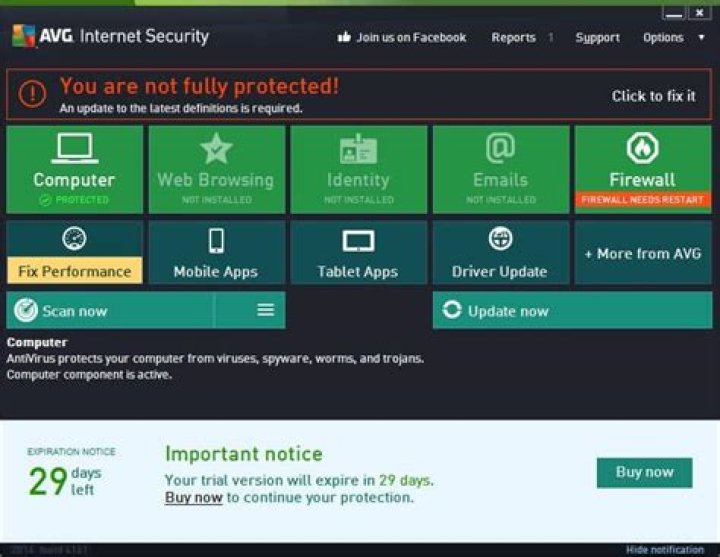Click Web Browsing NOT INSTALLED status
The height and width of the screenshot is (557, 720).
click(x=216, y=200)
